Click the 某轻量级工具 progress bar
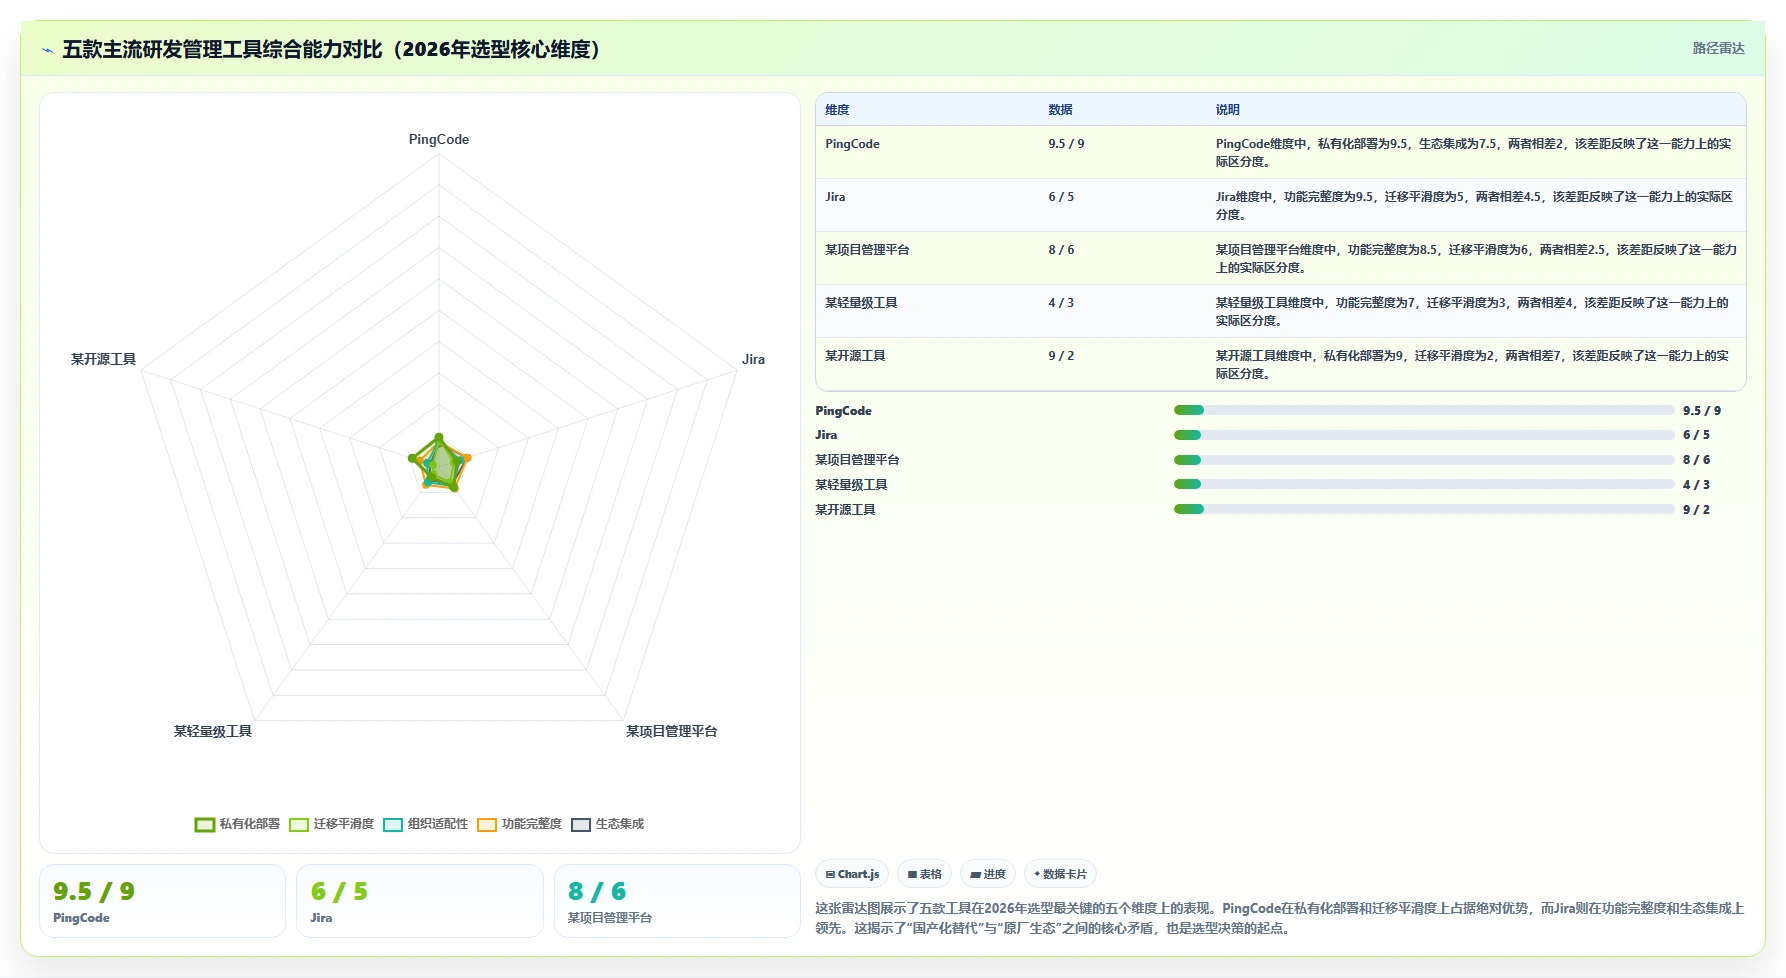 (x=1424, y=484)
